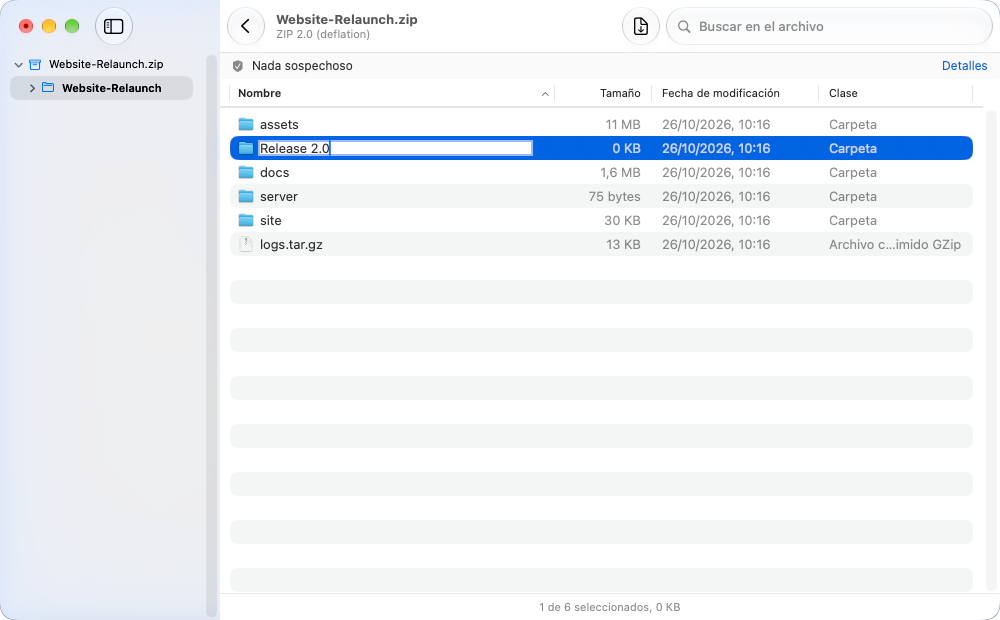Click the Website-Relaunch folder icon in sidebar
This screenshot has width=1000, height=620.
pyautogui.click(x=48, y=87)
